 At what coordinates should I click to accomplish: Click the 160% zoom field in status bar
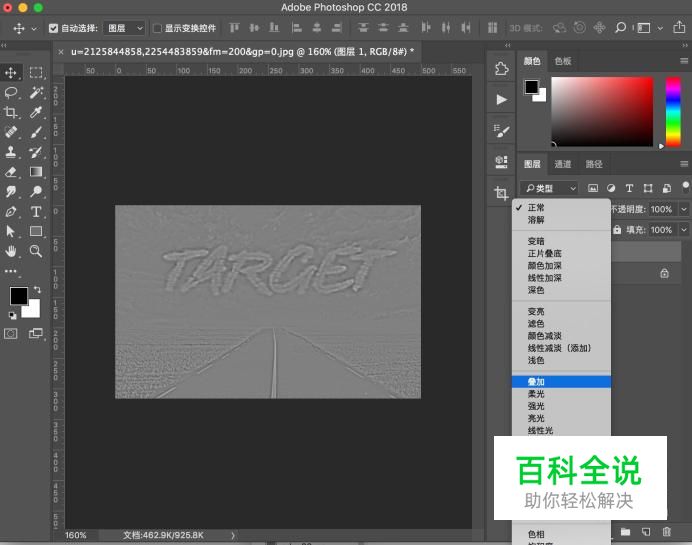[75, 535]
